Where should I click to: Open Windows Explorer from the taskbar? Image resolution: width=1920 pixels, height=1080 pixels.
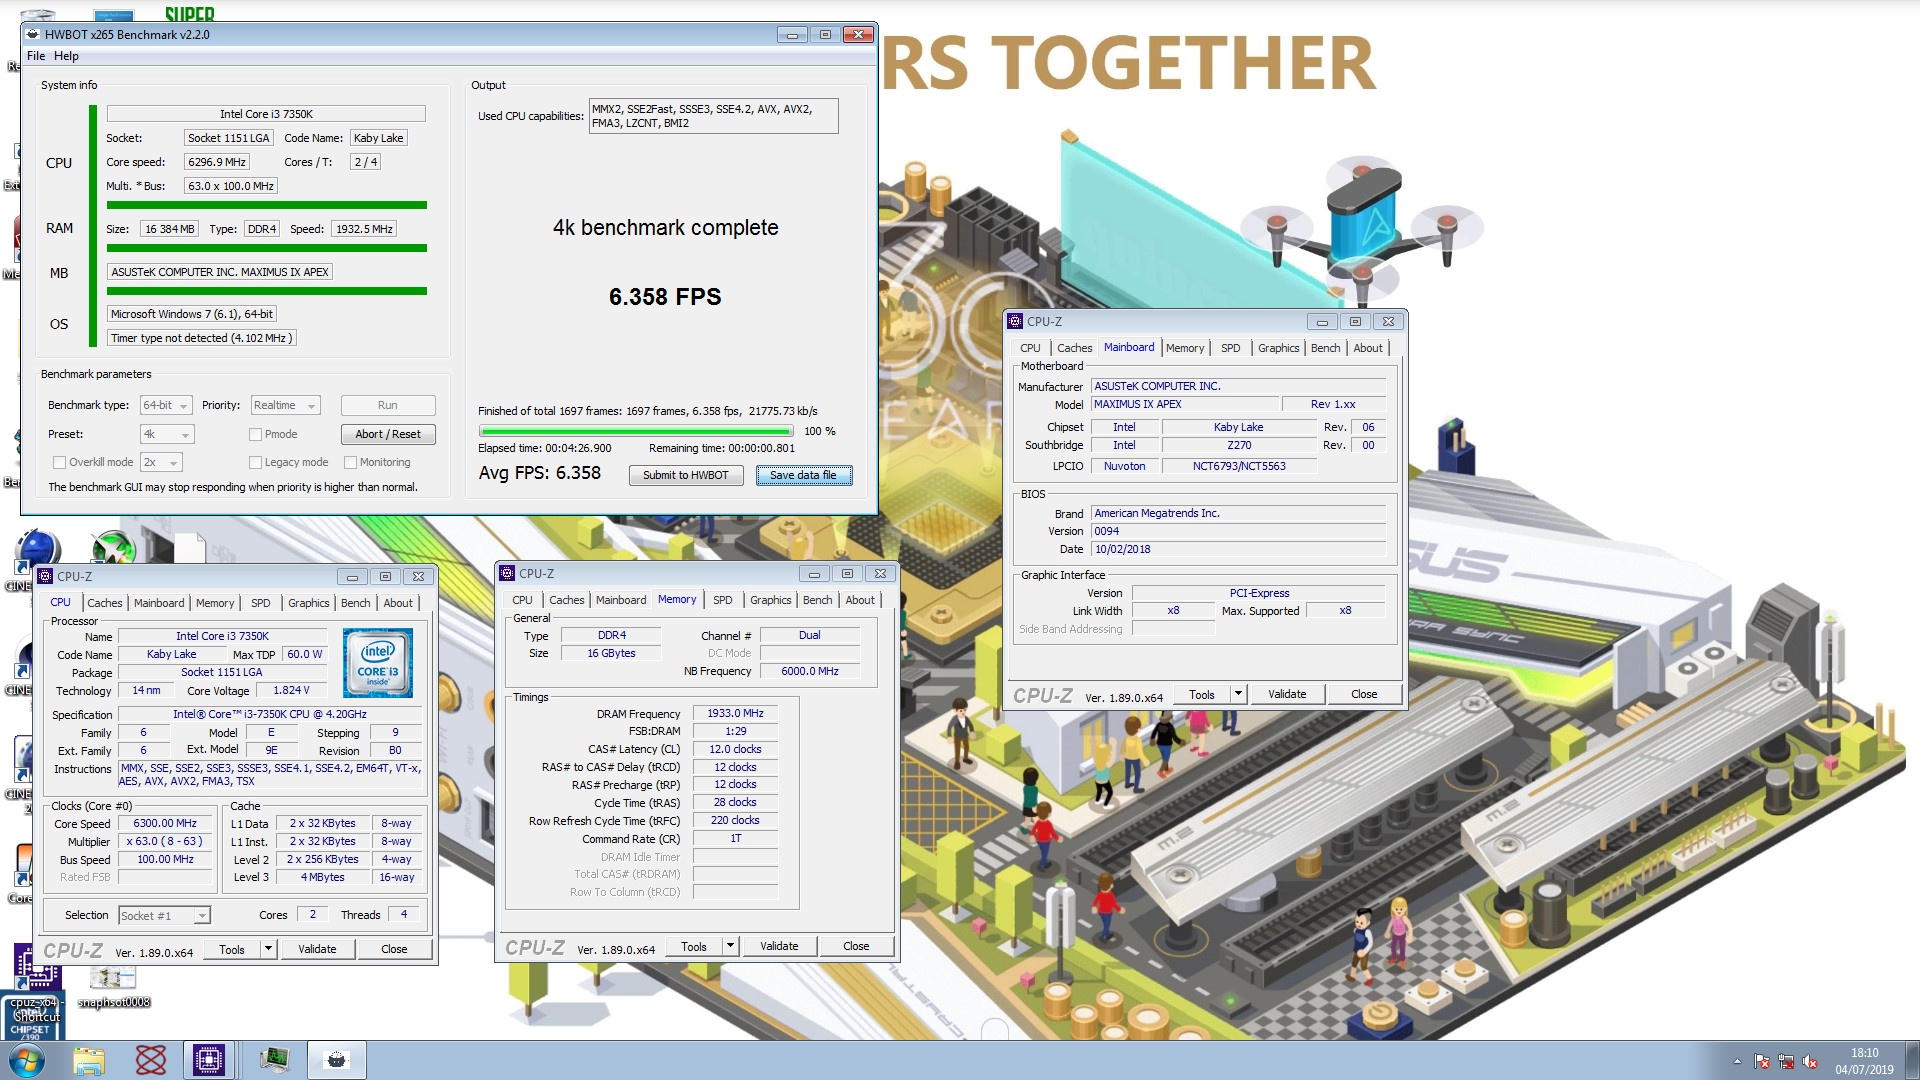pos(89,1060)
